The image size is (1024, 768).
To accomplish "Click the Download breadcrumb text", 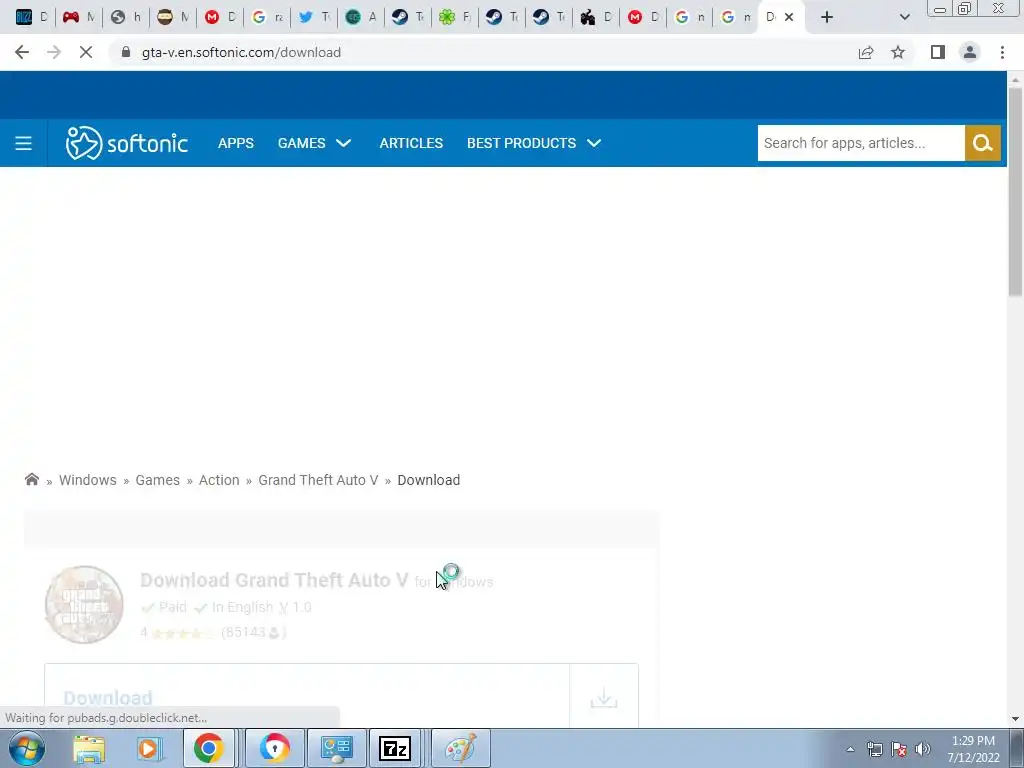I will click(428, 480).
